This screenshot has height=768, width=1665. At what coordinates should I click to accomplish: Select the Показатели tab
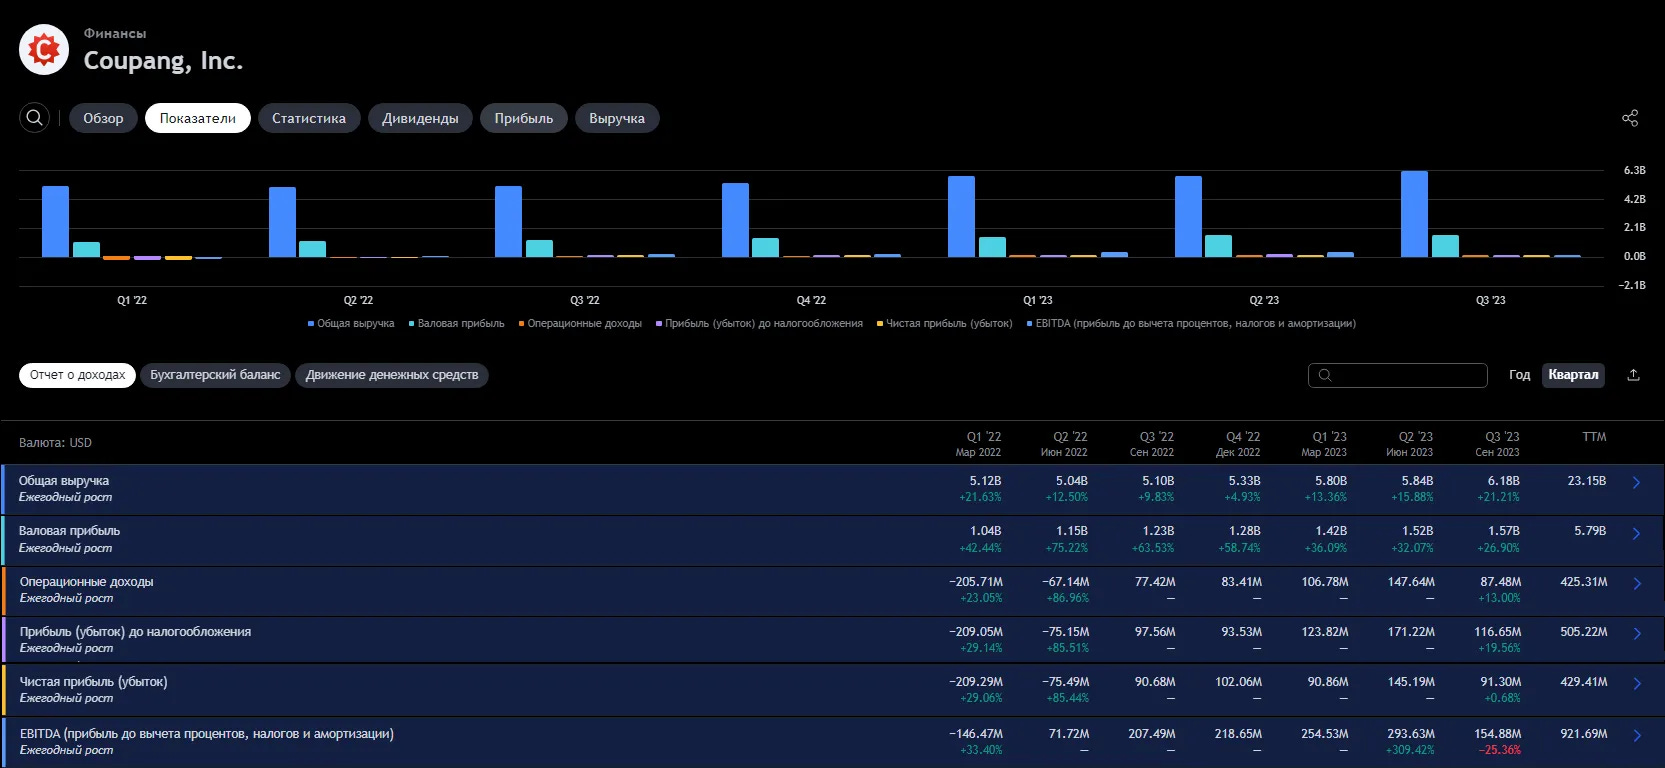pos(198,118)
